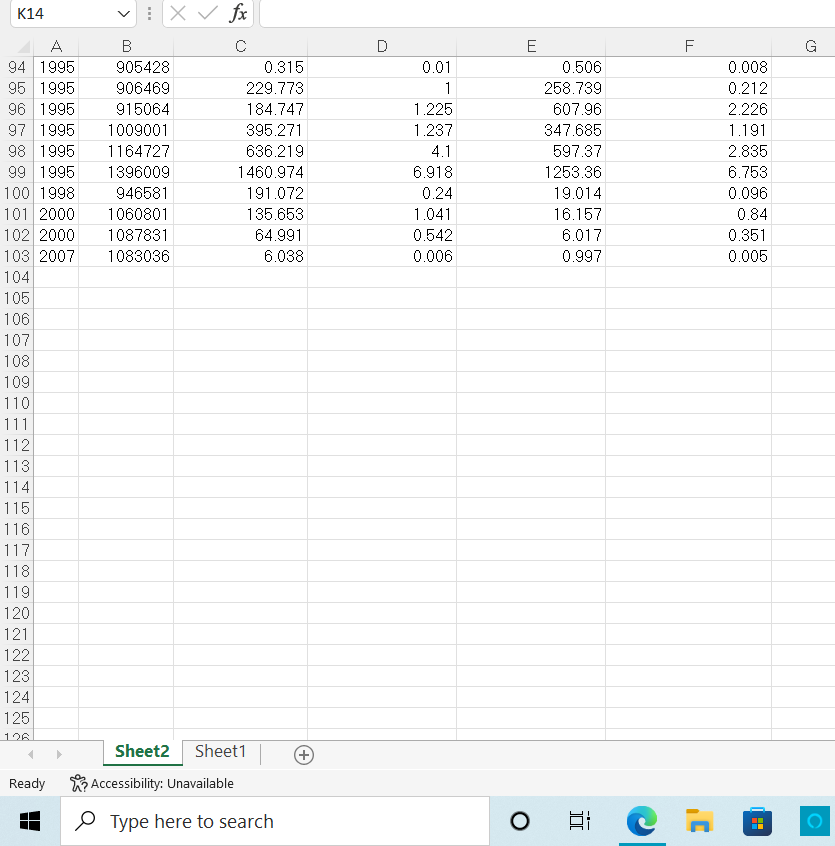Switch to the Sheet1 tab

click(219, 751)
